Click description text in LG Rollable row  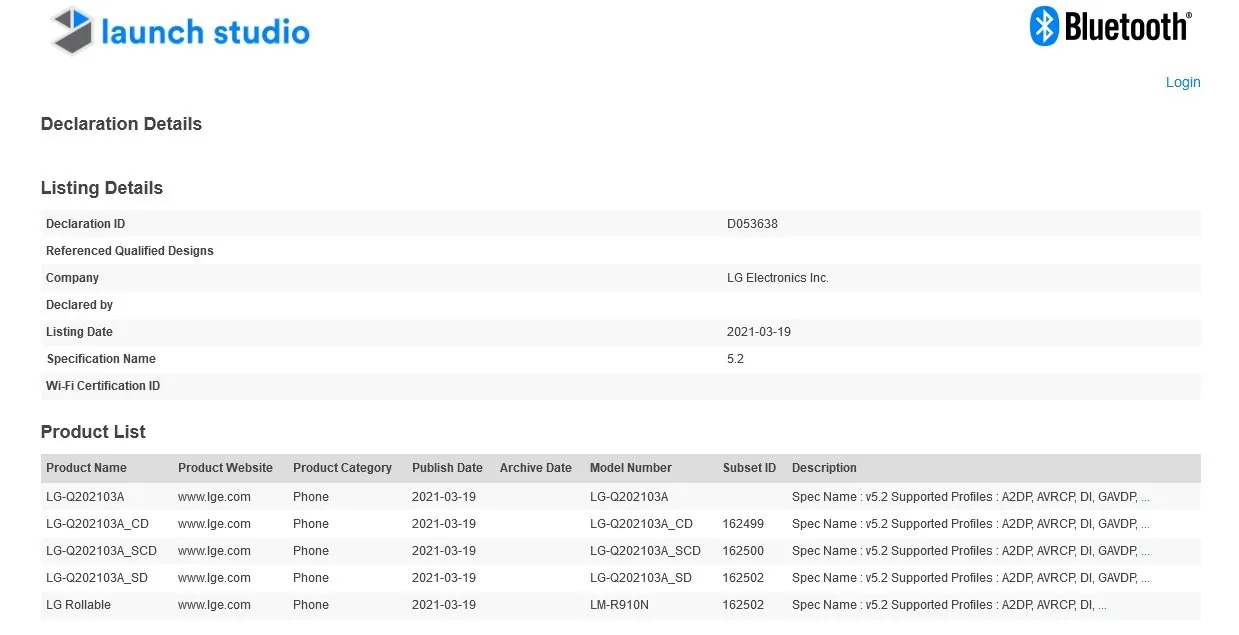pos(948,605)
